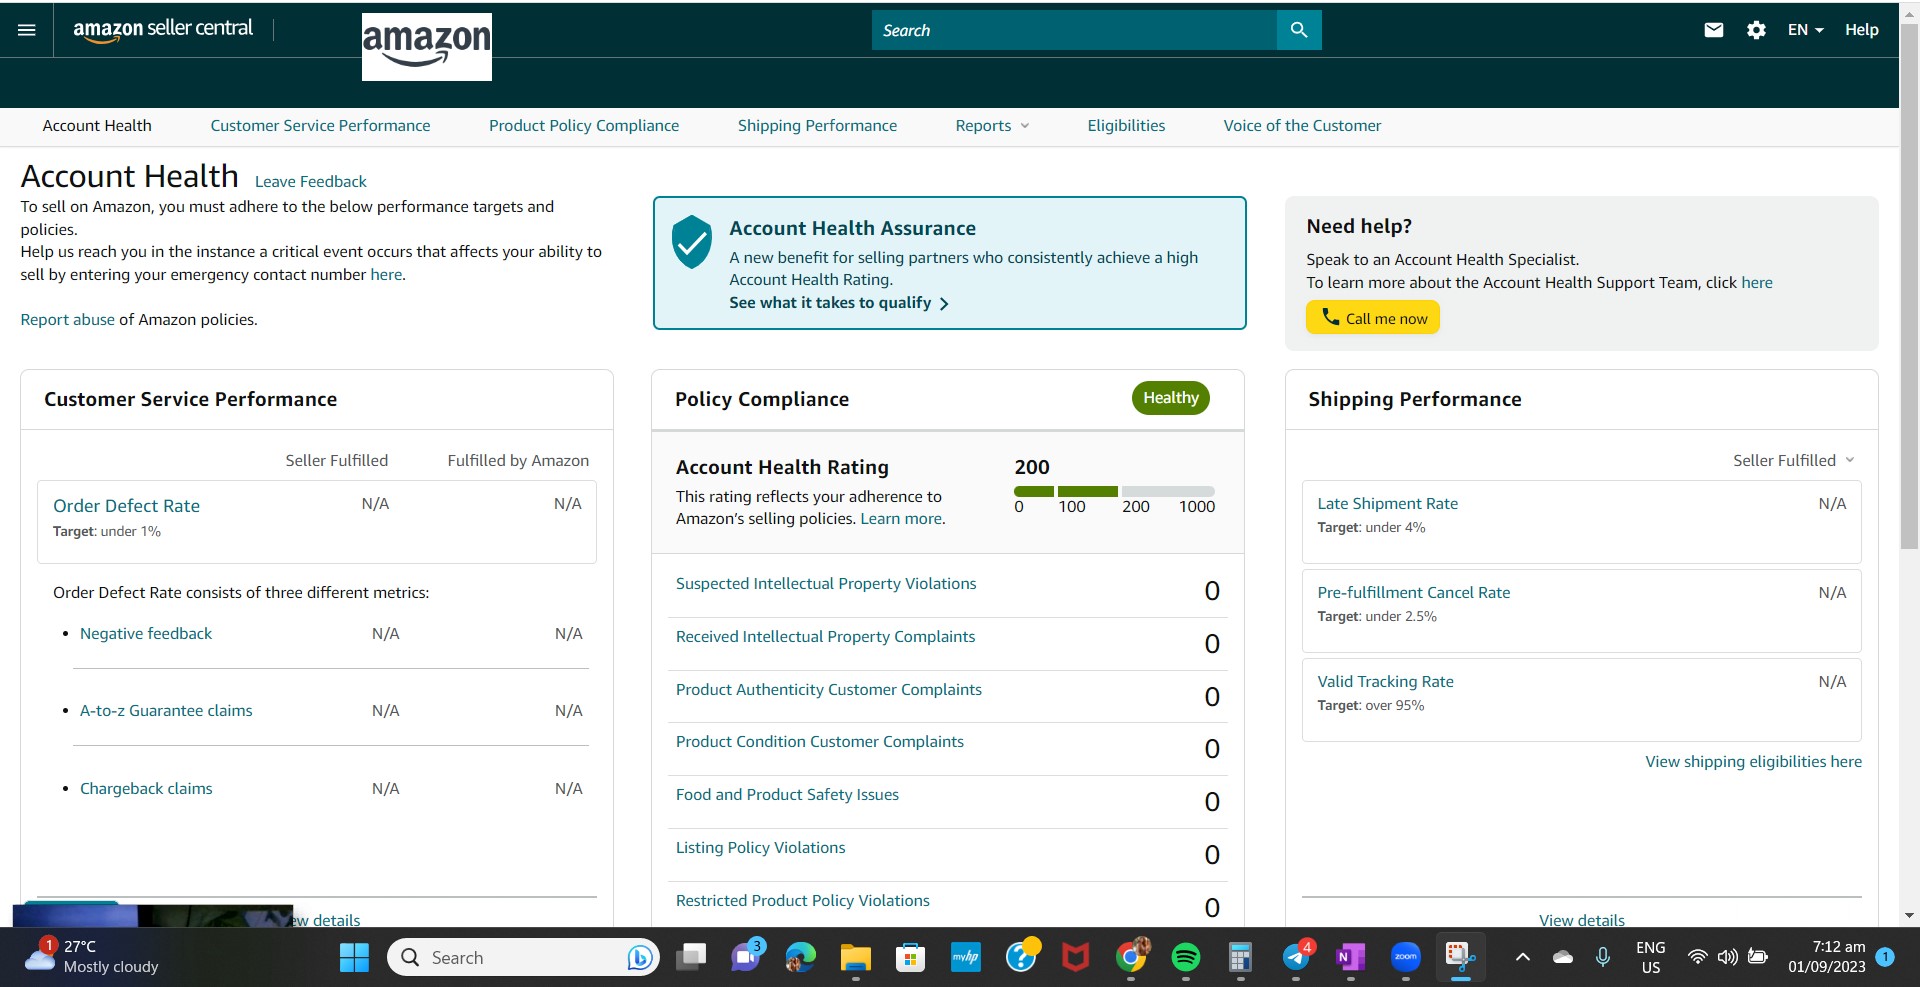Image resolution: width=1920 pixels, height=987 pixels.
Task: Click the OneDrive cloud tray icon
Action: click(1562, 957)
